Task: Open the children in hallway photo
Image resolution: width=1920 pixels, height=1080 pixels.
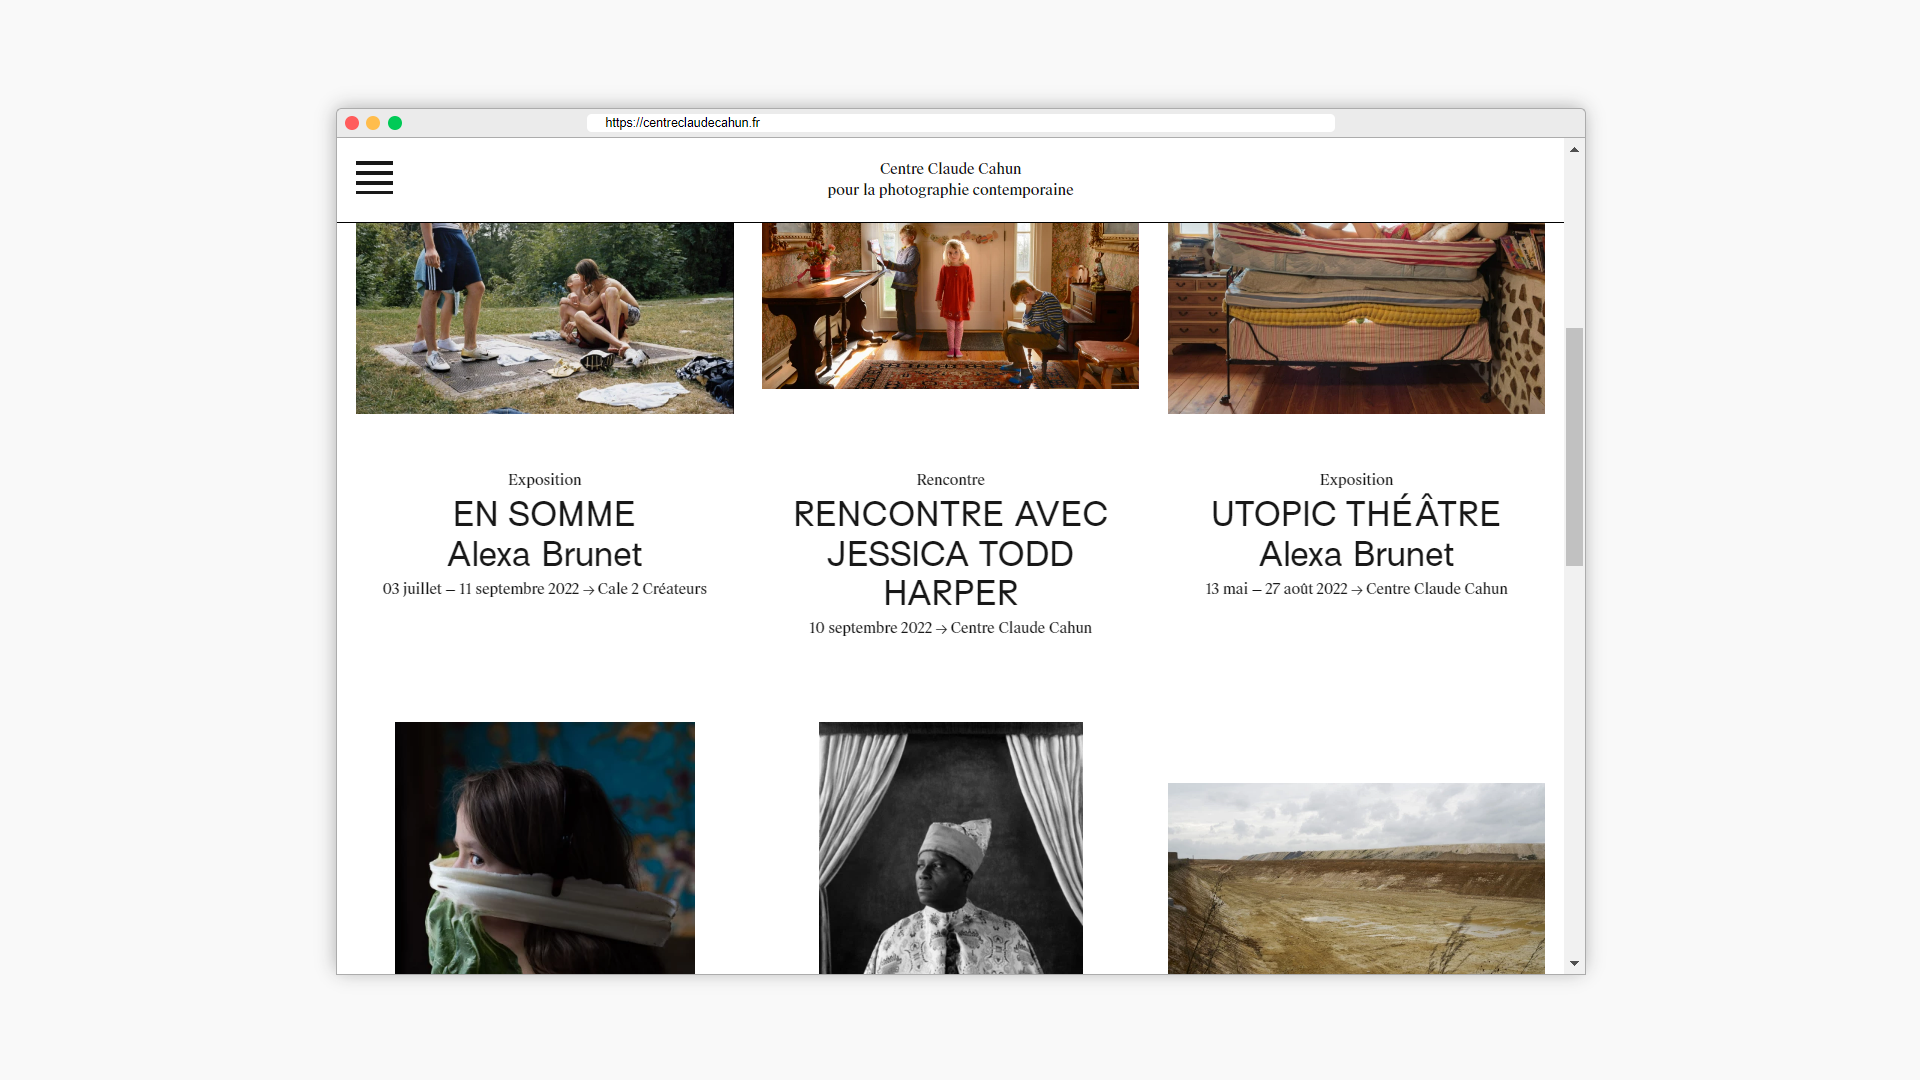Action: (950, 306)
